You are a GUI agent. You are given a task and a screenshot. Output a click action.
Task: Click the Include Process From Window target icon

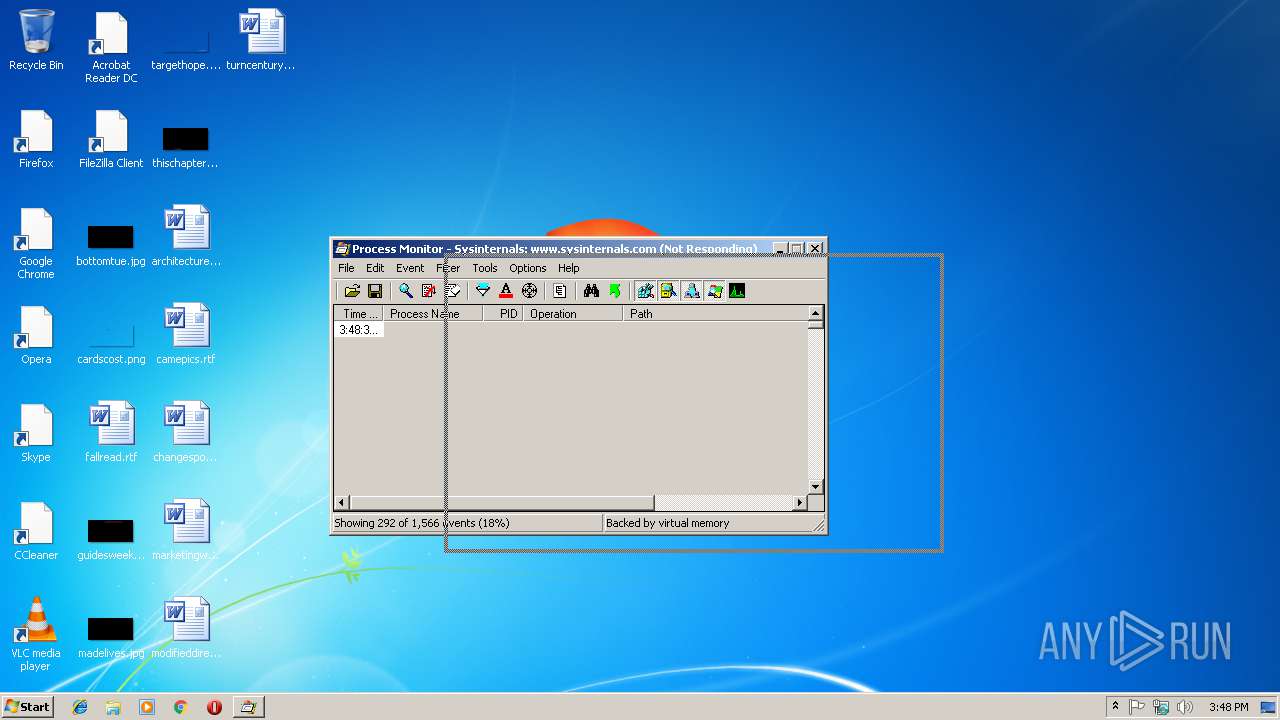[x=529, y=291]
